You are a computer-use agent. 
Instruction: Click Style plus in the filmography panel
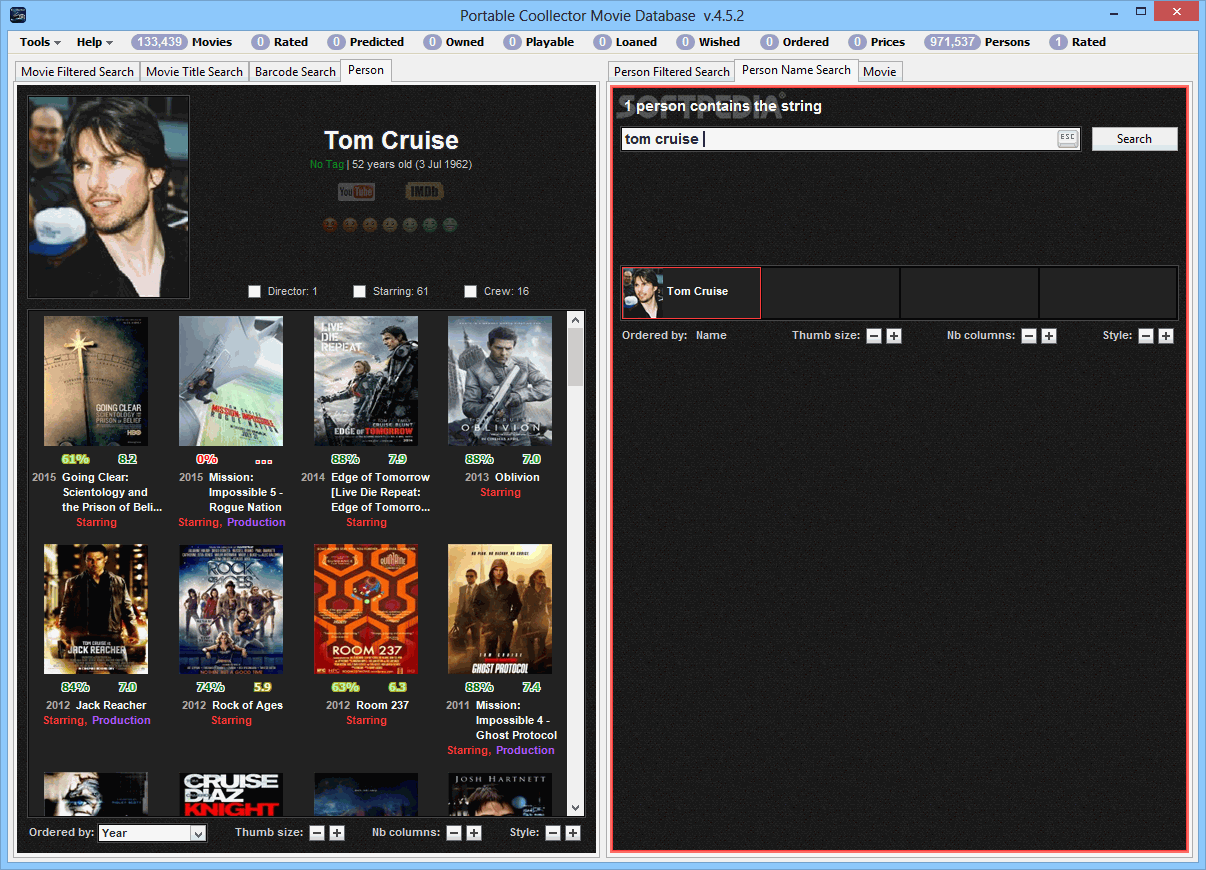(573, 833)
